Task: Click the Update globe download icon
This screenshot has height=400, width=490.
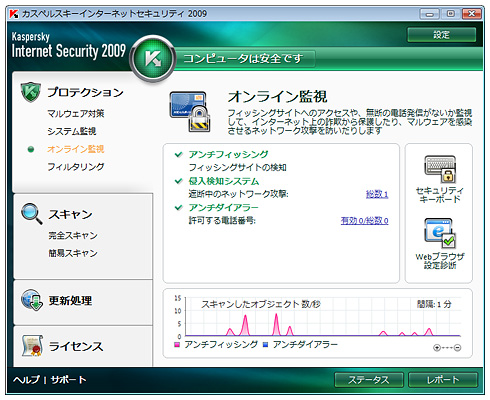Action: 32,300
